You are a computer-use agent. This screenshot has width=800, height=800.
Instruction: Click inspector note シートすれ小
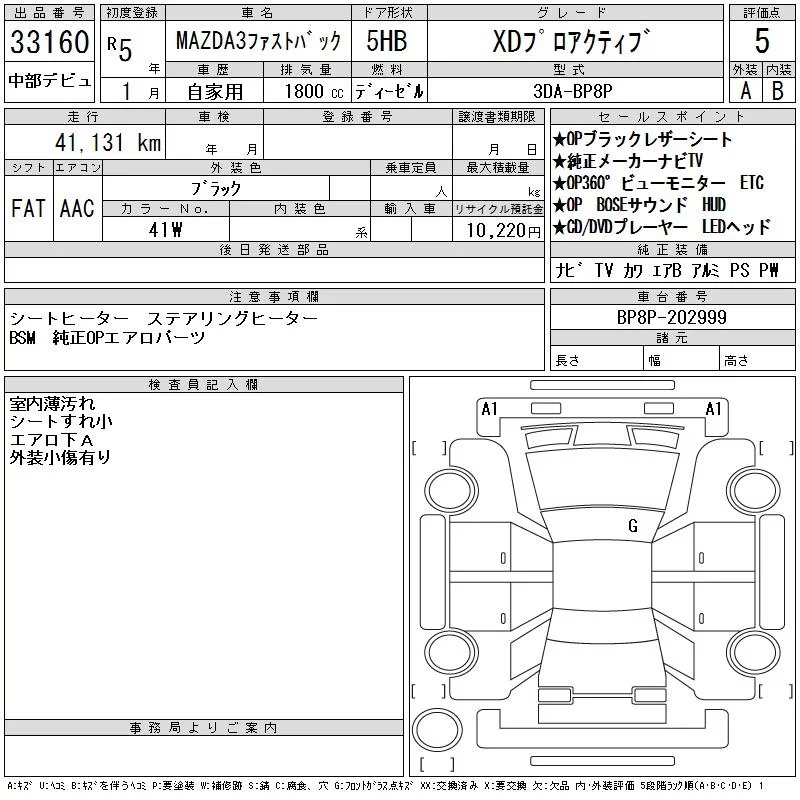coord(61,421)
